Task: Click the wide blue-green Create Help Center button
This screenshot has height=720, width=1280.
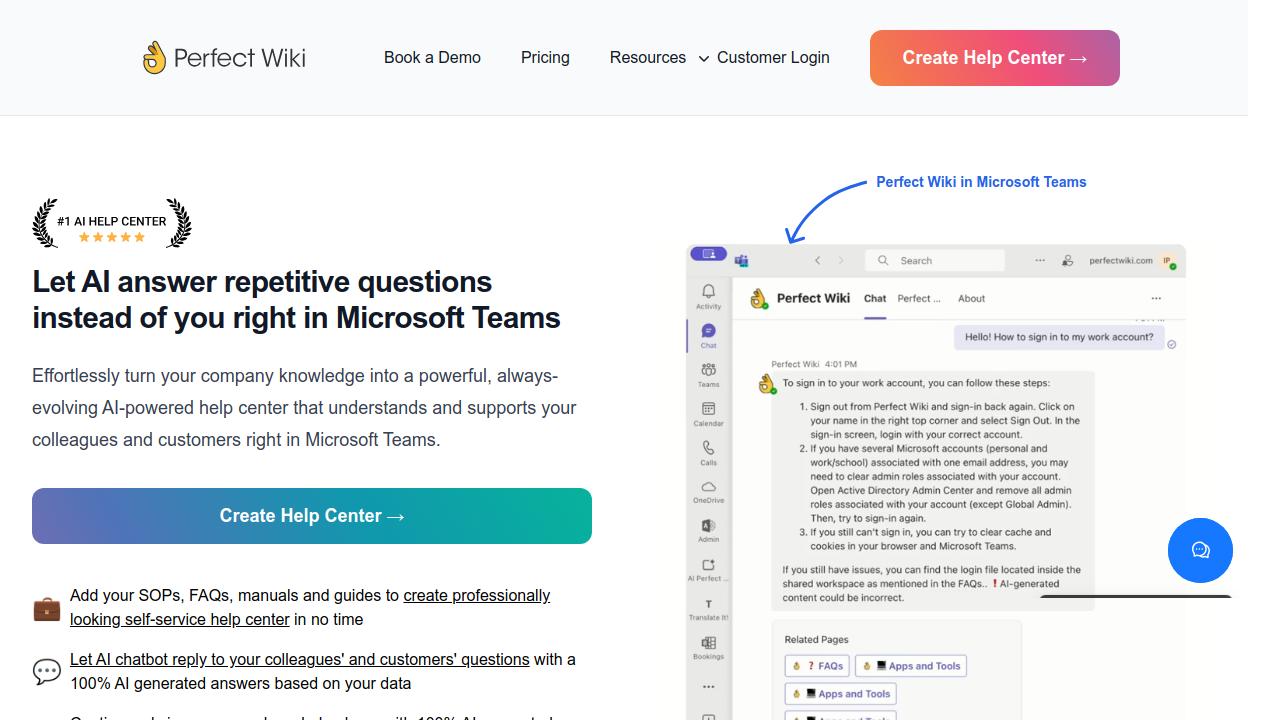Action: pyautogui.click(x=312, y=516)
